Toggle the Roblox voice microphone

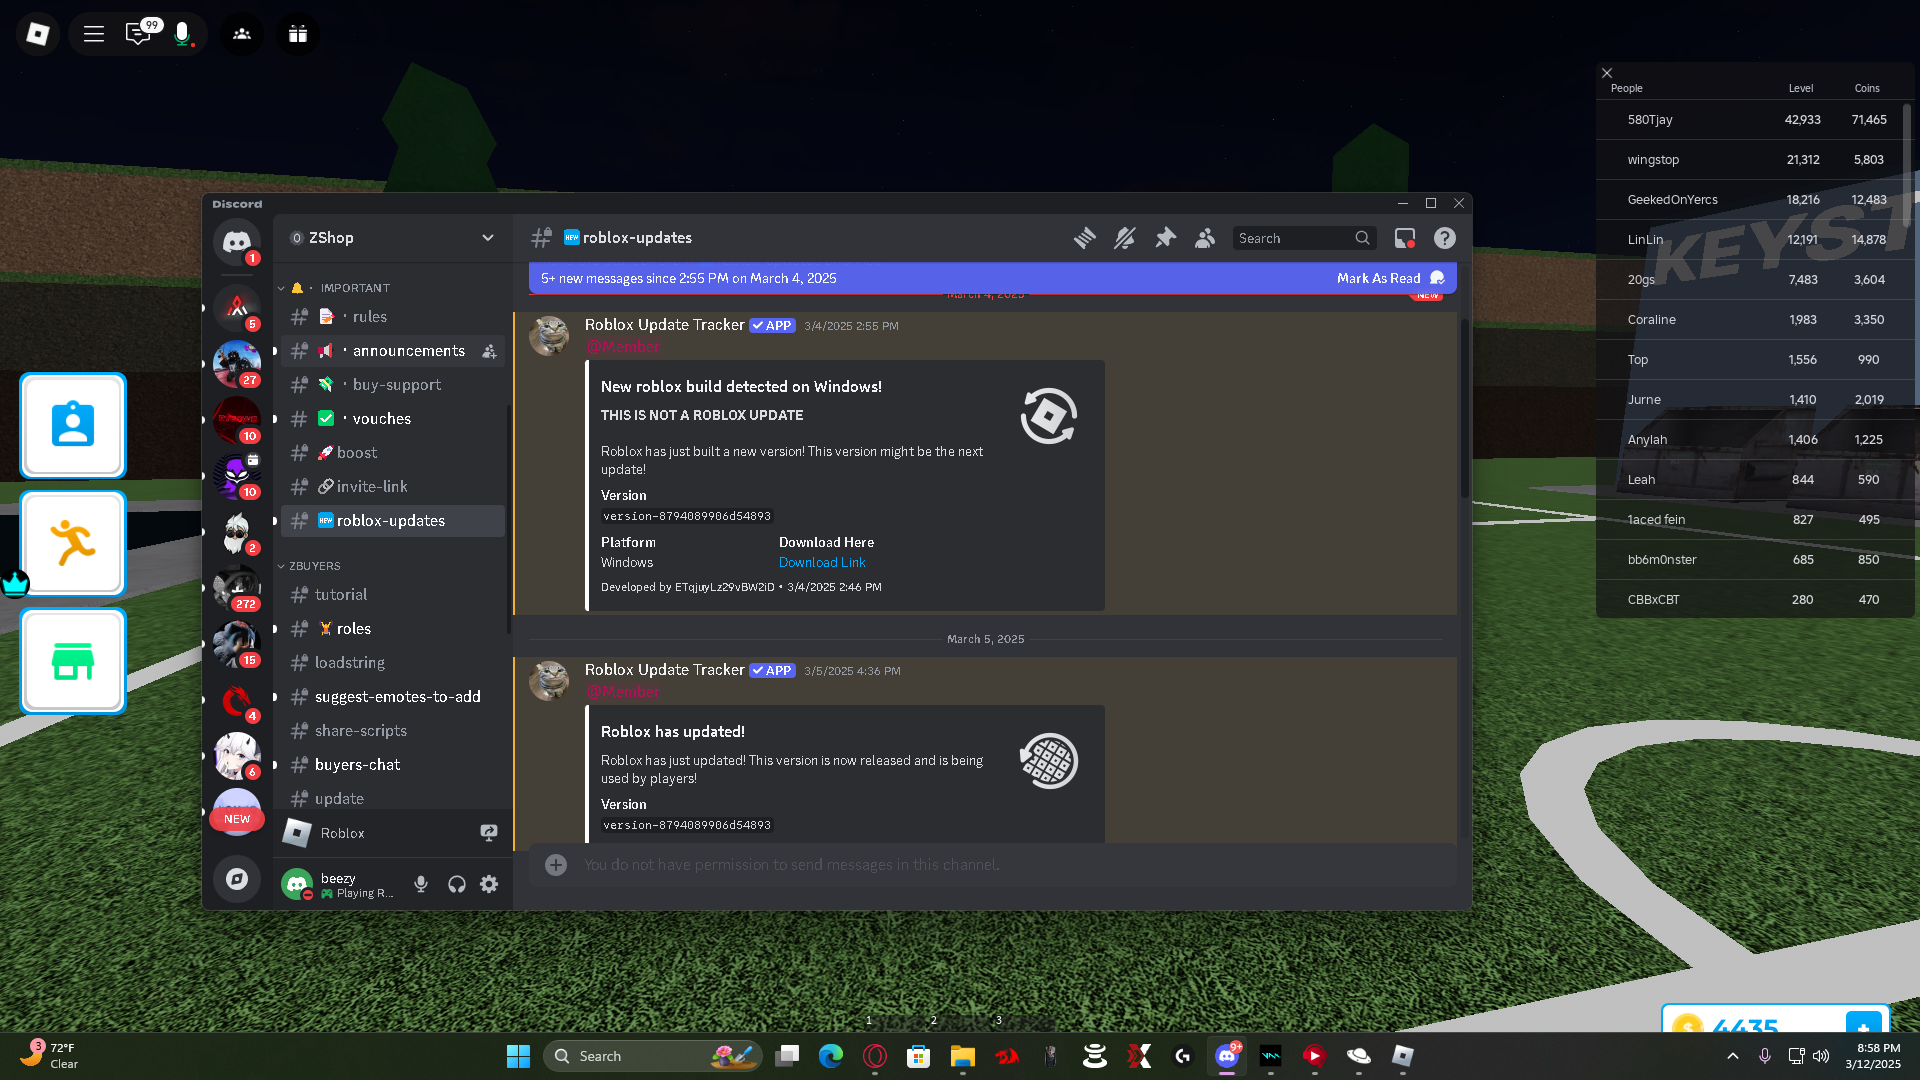(x=182, y=34)
